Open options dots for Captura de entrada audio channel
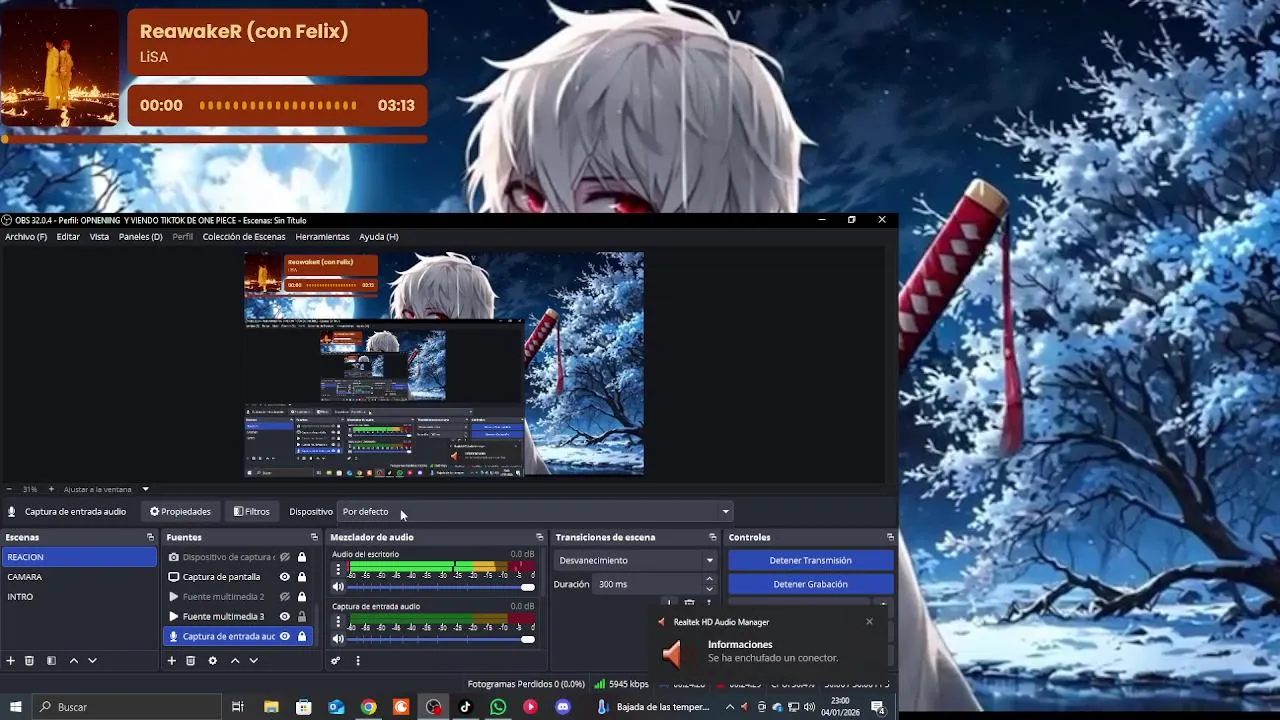 (338, 621)
